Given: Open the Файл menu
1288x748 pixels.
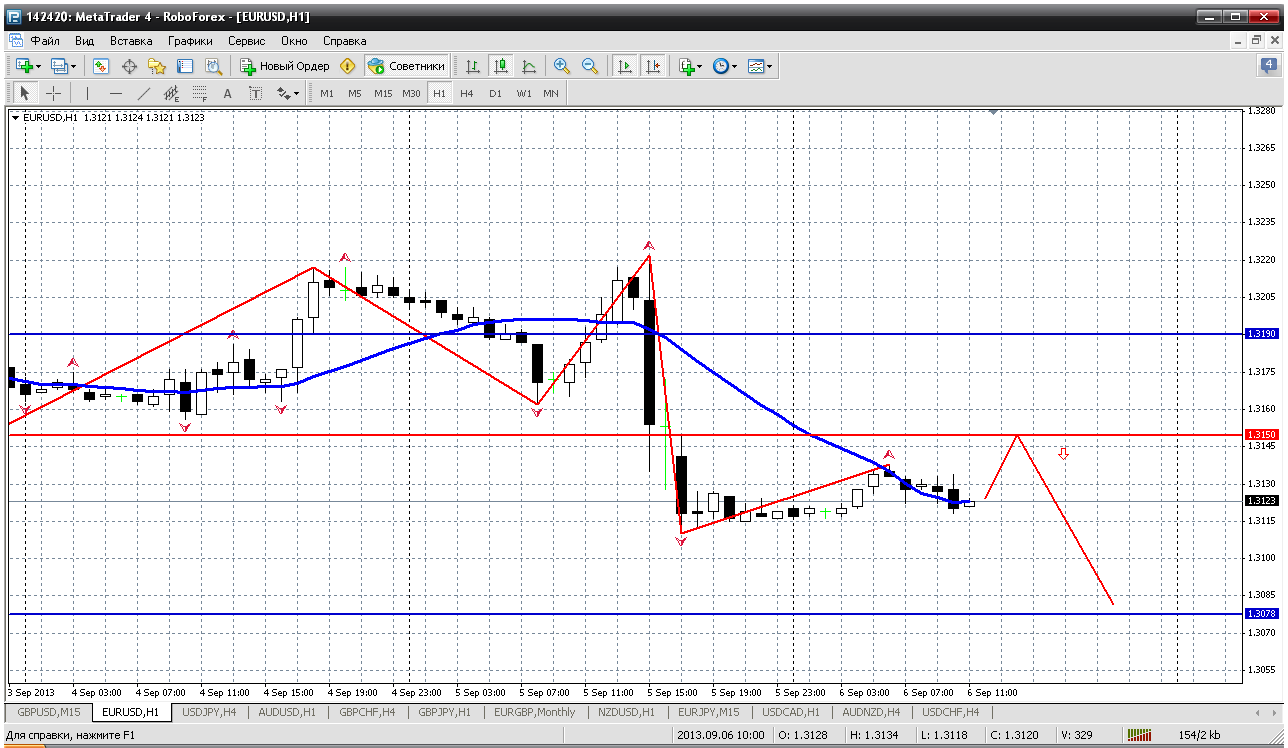Looking at the screenshot, I should [x=45, y=41].
